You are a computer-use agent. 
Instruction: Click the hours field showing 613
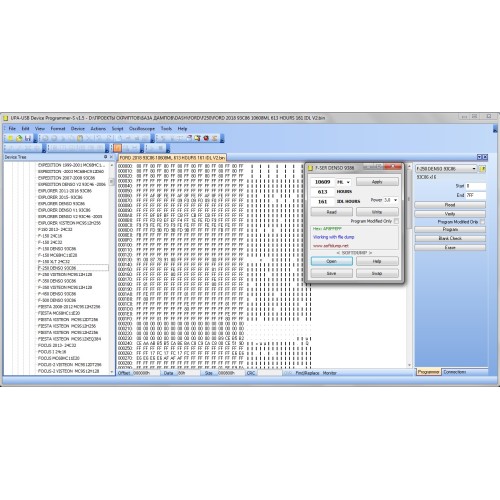(x=323, y=192)
